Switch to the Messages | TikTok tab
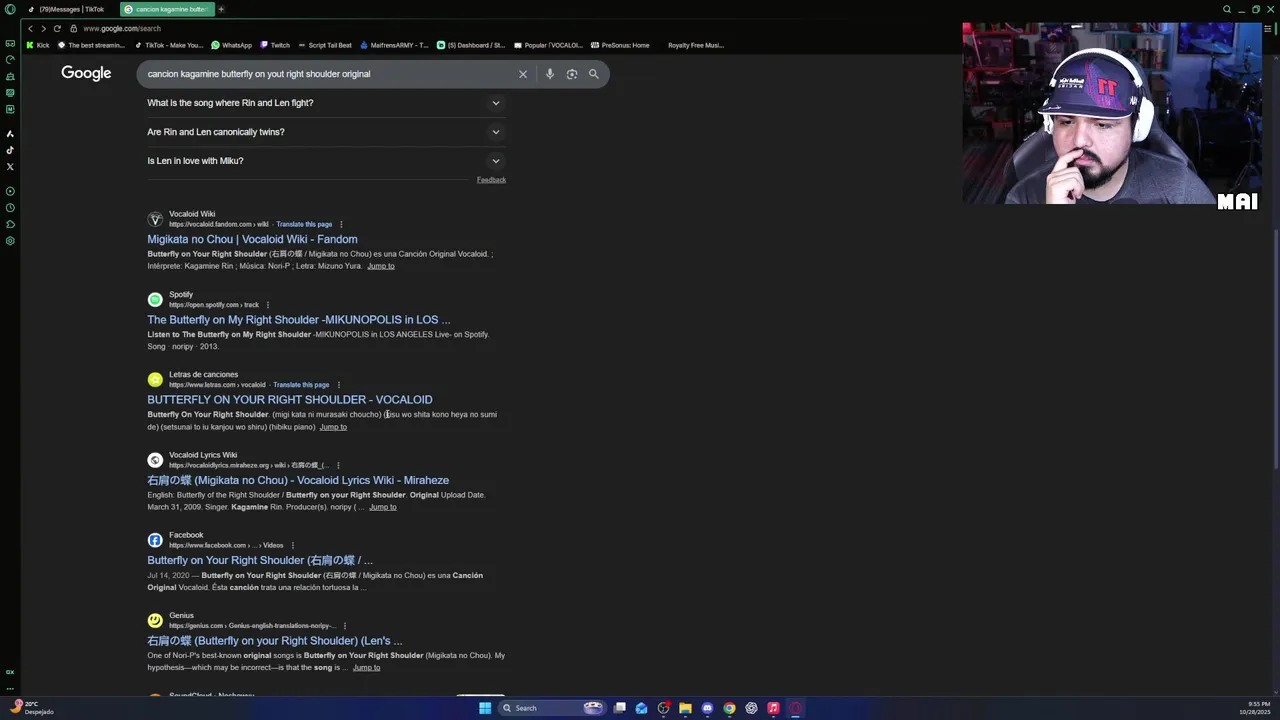The height and width of the screenshot is (720, 1280). [67, 9]
